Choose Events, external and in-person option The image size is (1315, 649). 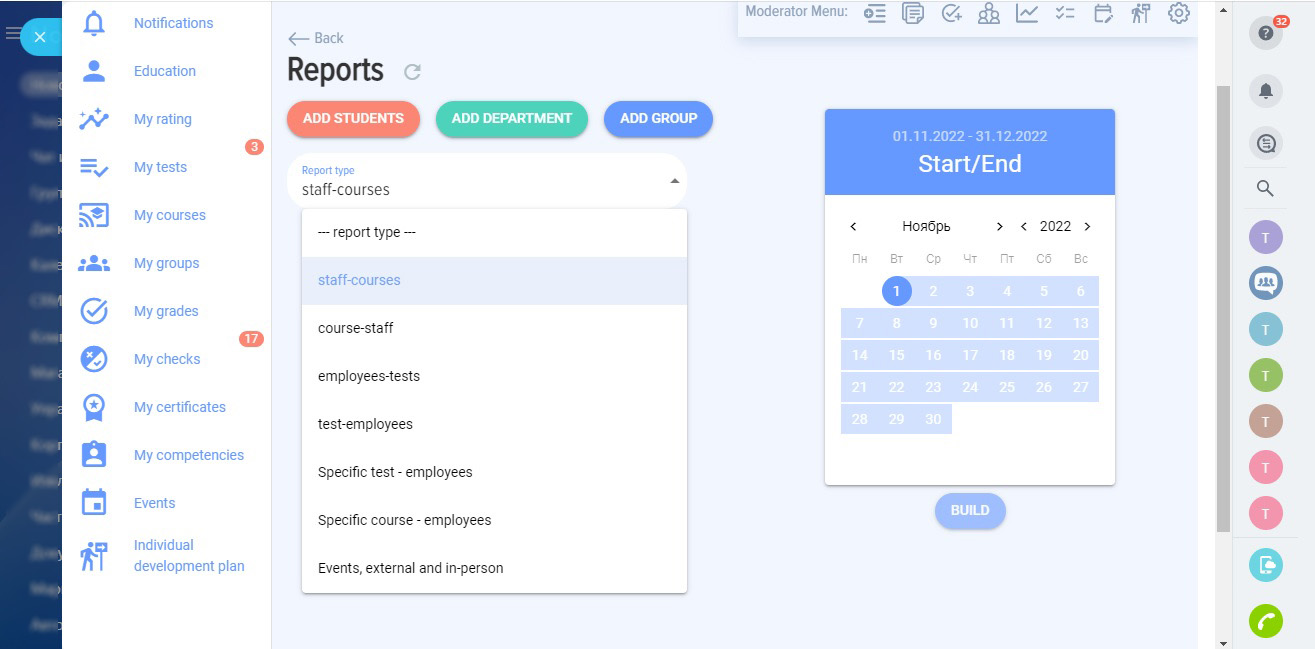tap(410, 568)
